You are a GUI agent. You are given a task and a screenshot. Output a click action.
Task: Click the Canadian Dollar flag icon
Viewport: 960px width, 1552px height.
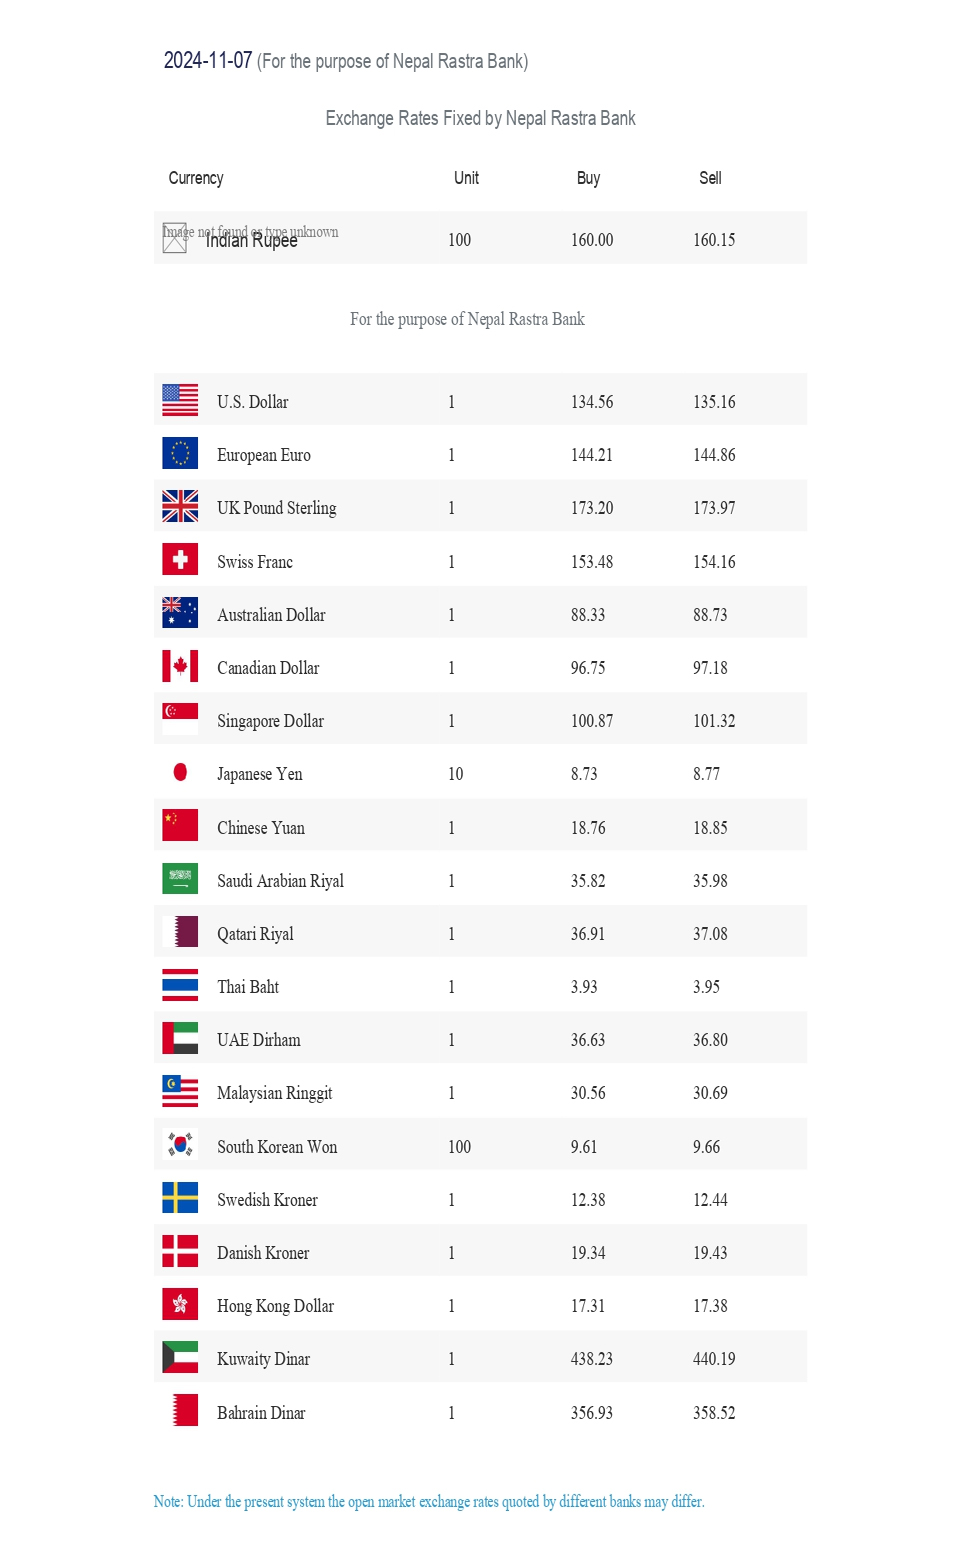point(180,666)
